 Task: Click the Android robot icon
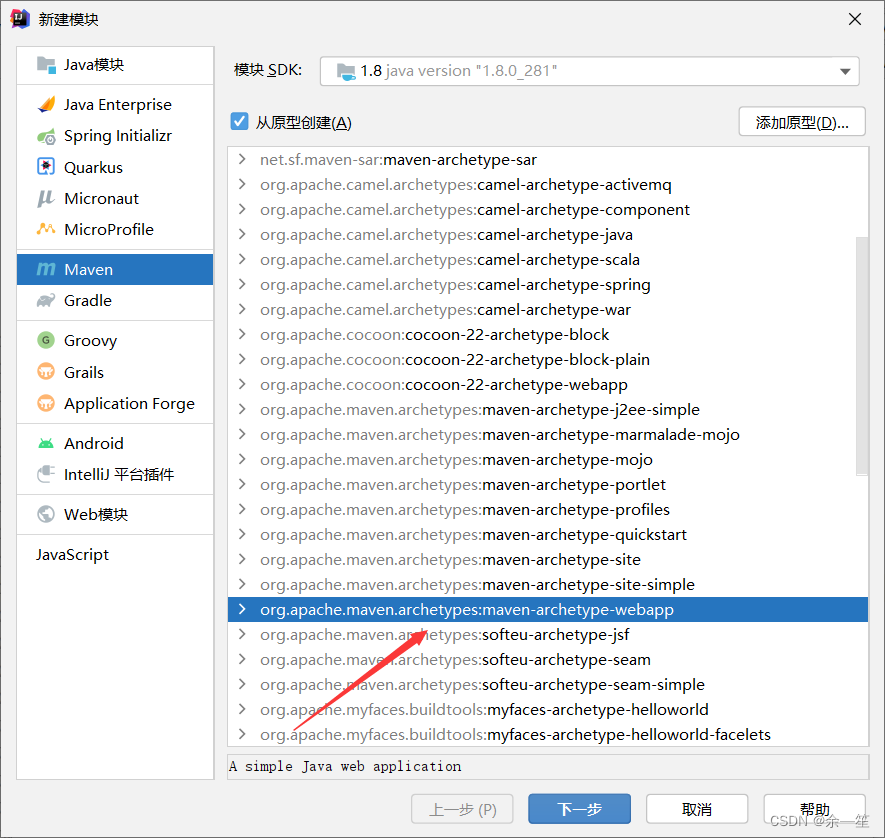(x=46, y=444)
